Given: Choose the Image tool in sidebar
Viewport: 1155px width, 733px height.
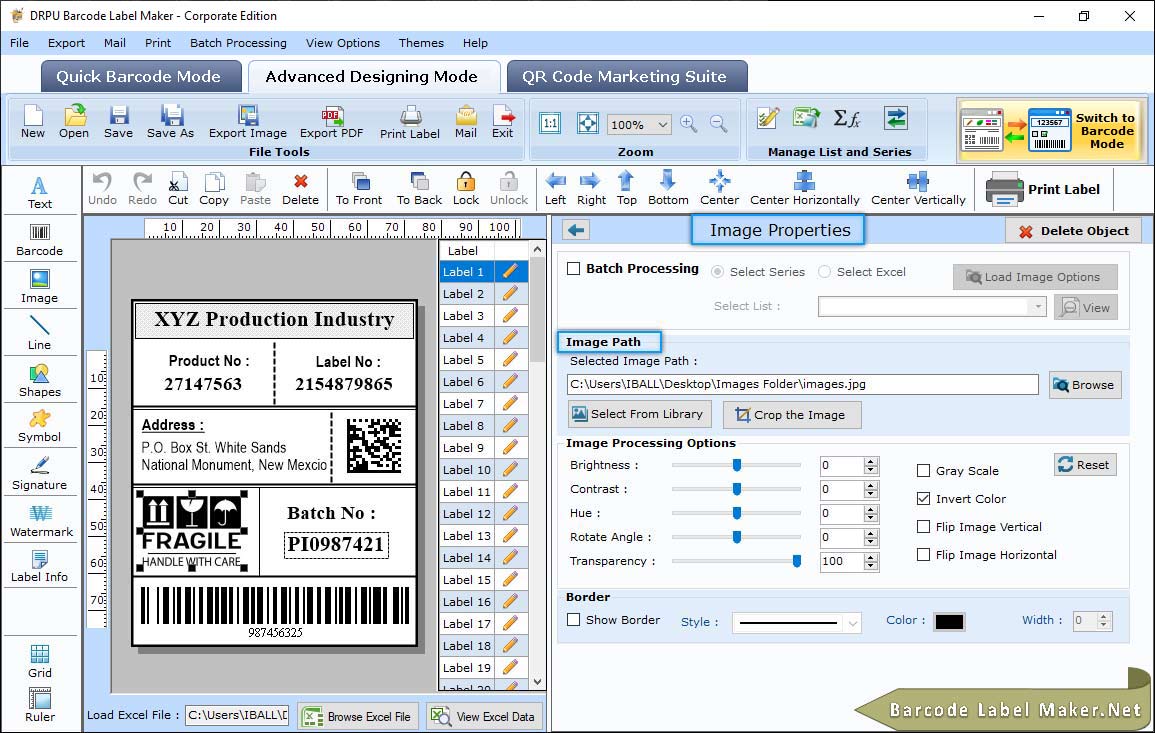Looking at the screenshot, I should [x=40, y=287].
